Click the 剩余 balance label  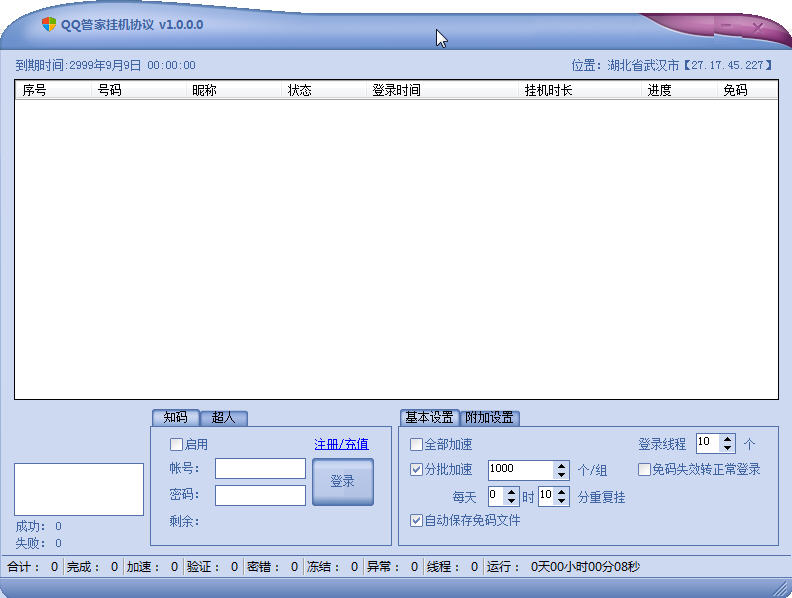(185, 521)
